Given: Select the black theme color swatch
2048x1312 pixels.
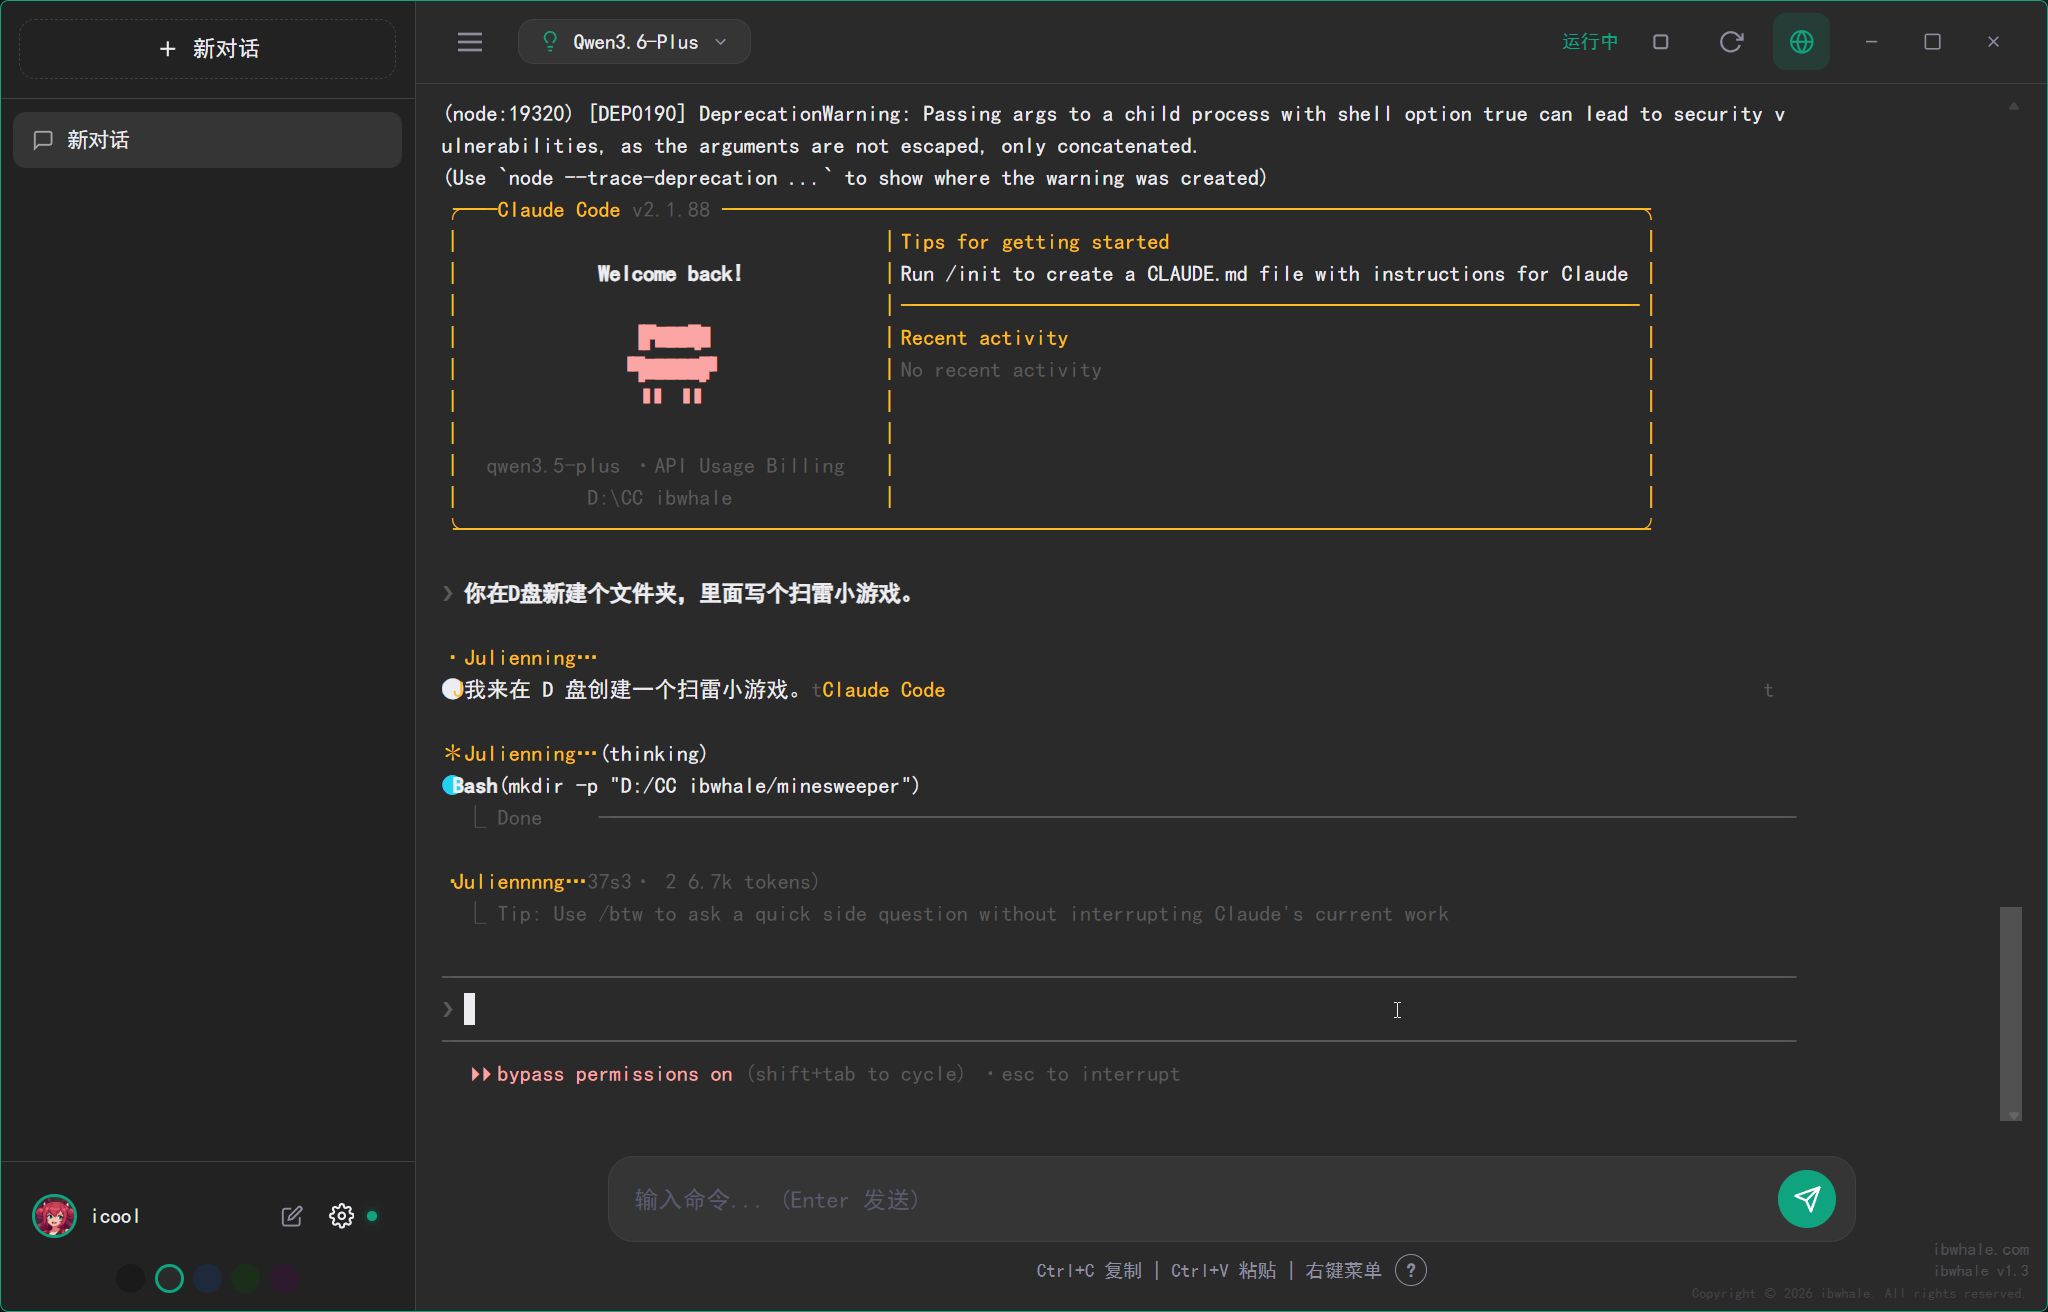Looking at the screenshot, I should [130, 1278].
